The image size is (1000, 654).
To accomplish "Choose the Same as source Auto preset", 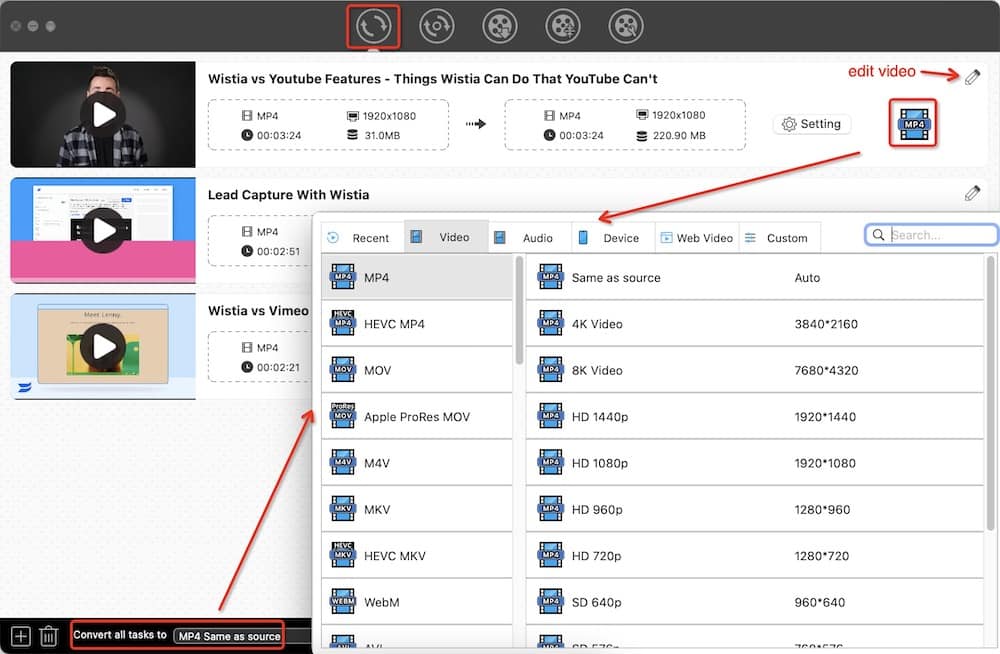I will (755, 278).
